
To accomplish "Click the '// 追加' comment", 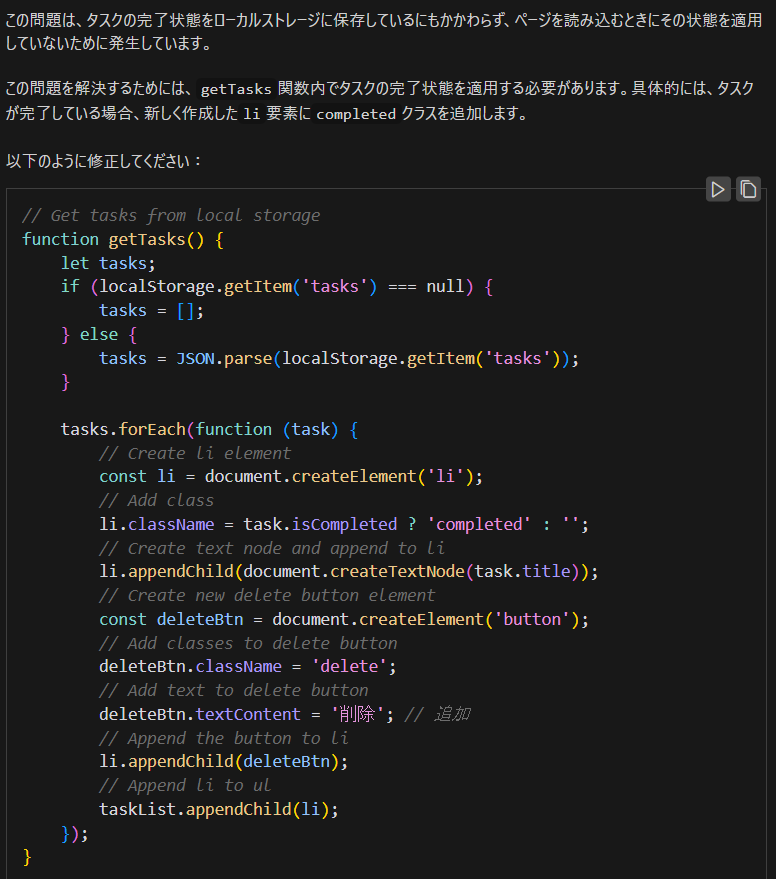I will [438, 714].
